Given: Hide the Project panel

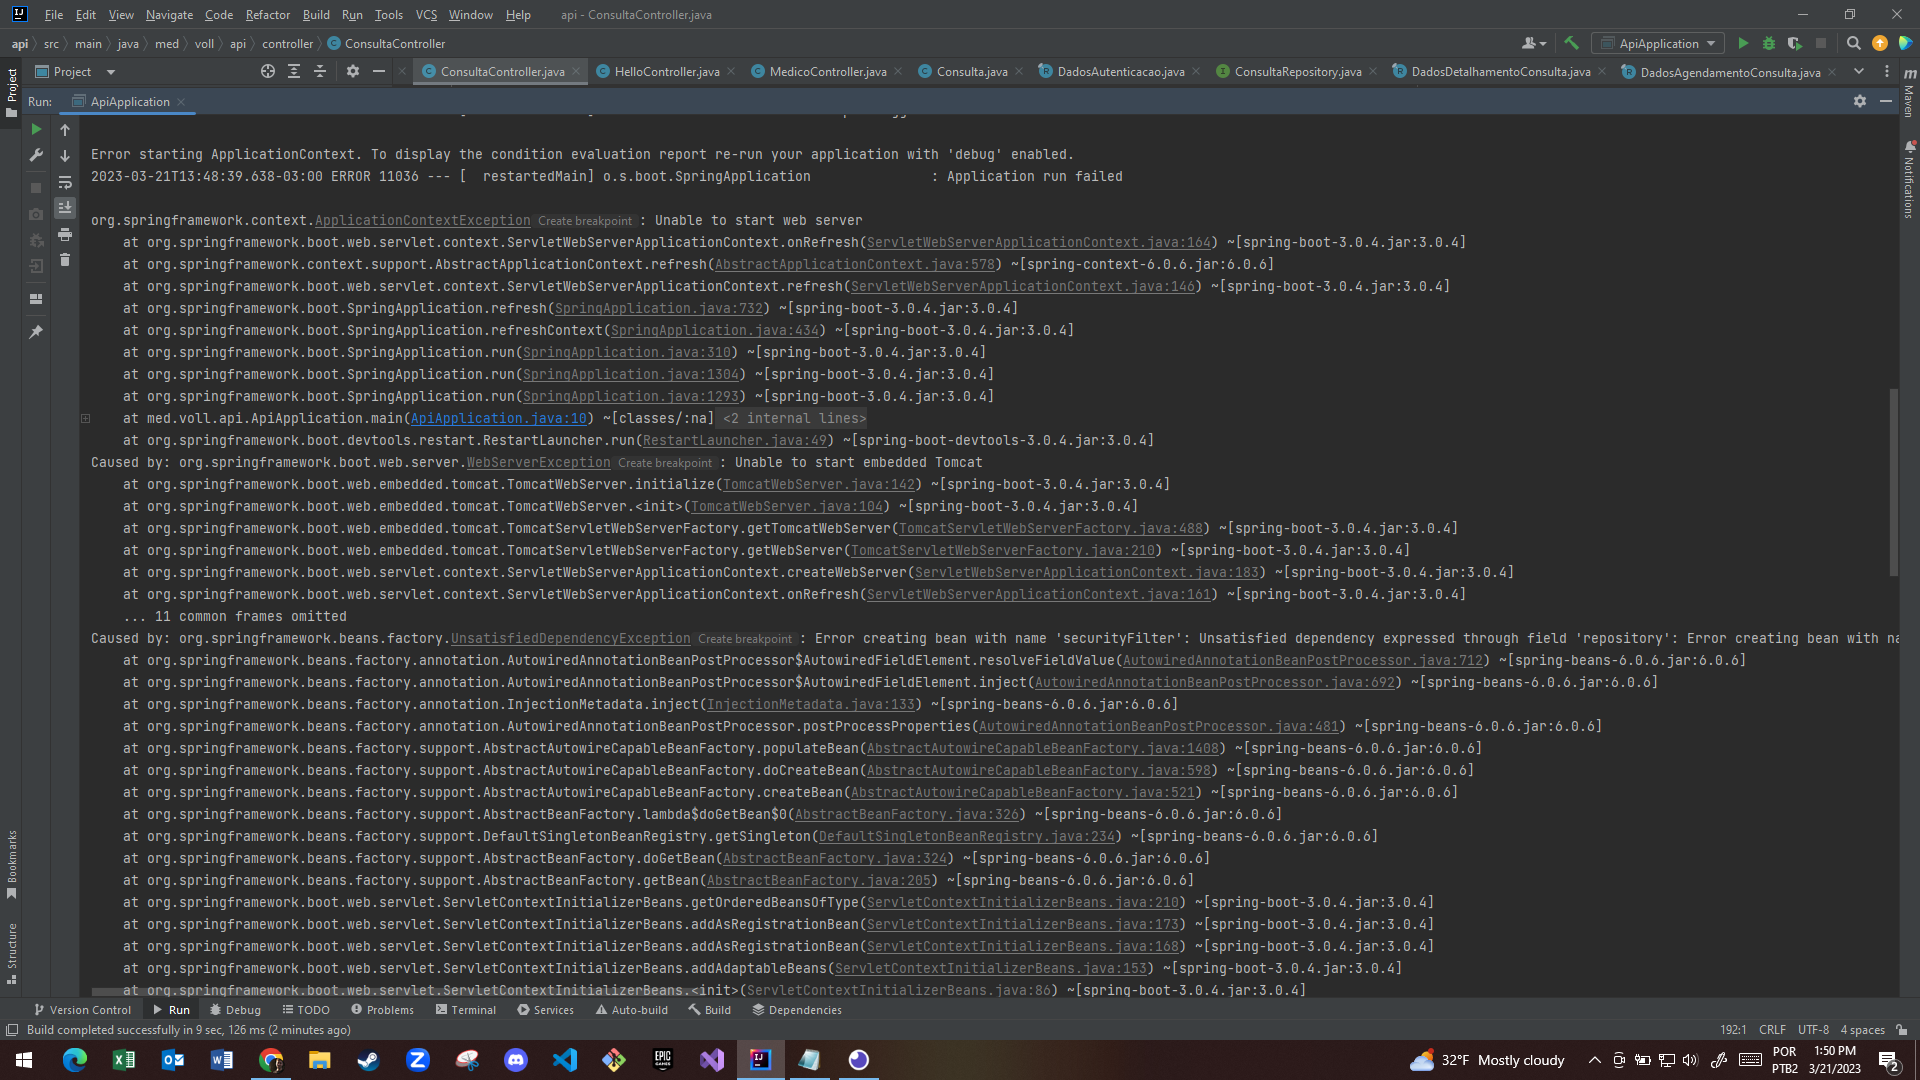Looking at the screenshot, I should (378, 71).
